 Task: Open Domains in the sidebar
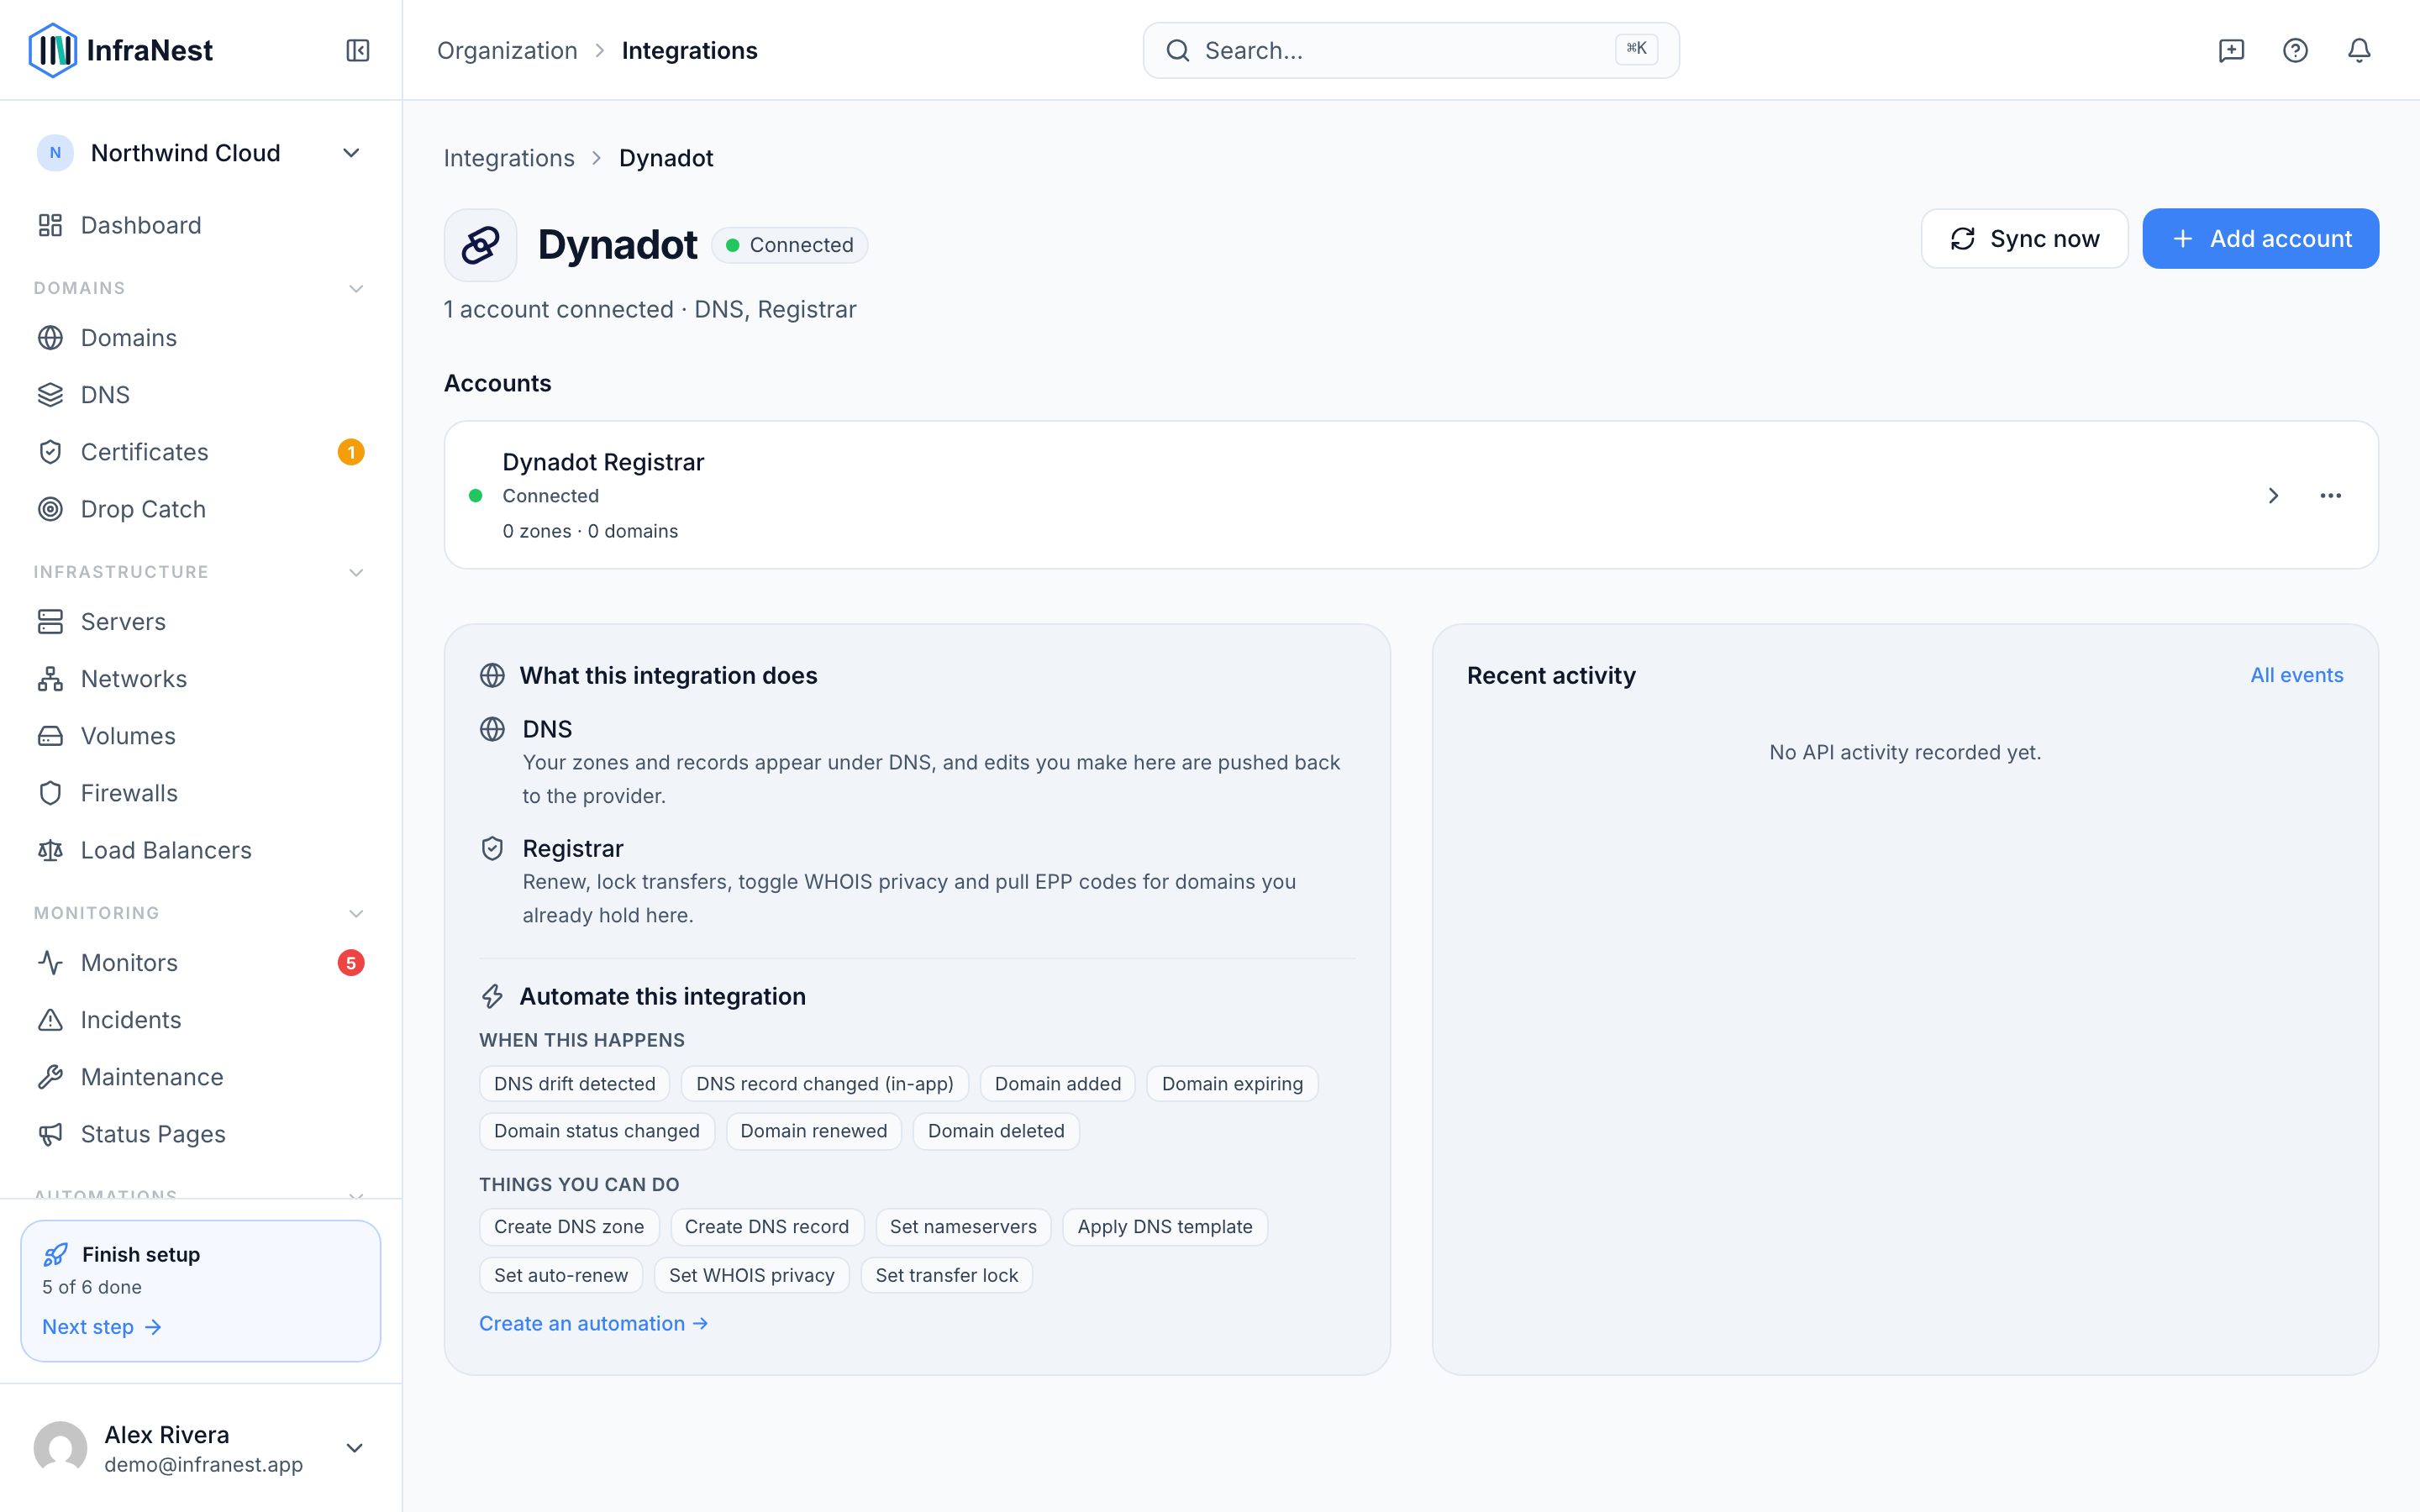coord(200,338)
